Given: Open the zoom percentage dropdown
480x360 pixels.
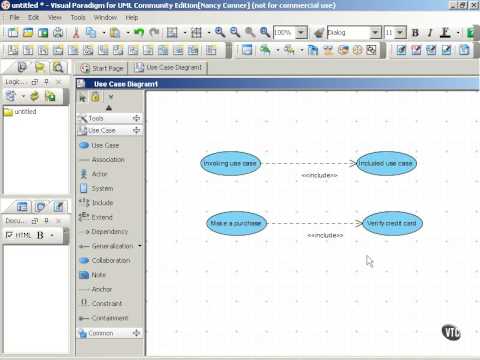Looking at the screenshot, I should click(x=301, y=33).
